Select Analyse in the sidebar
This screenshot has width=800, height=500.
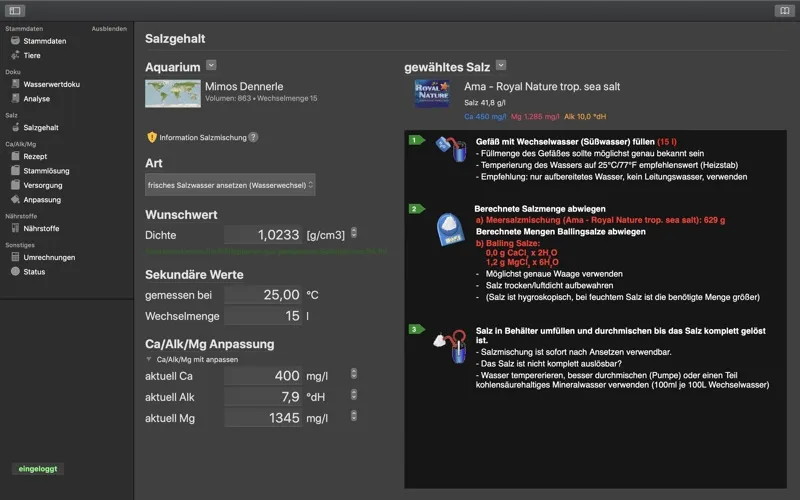[x=37, y=98]
